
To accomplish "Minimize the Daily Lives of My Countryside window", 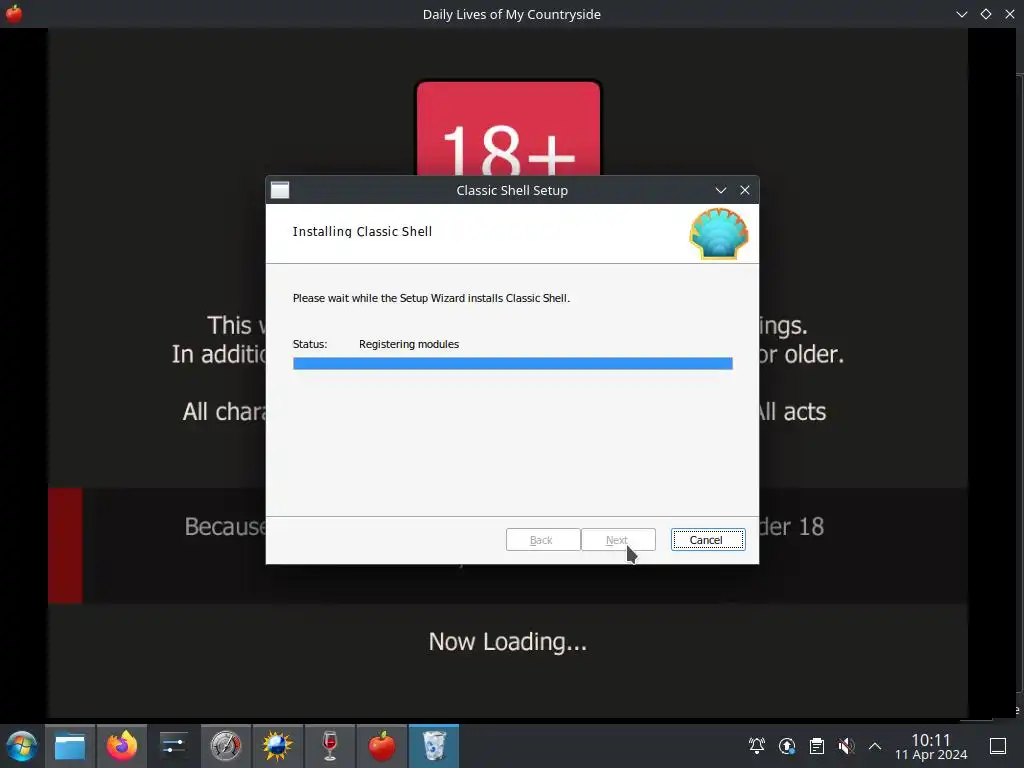I will point(961,14).
